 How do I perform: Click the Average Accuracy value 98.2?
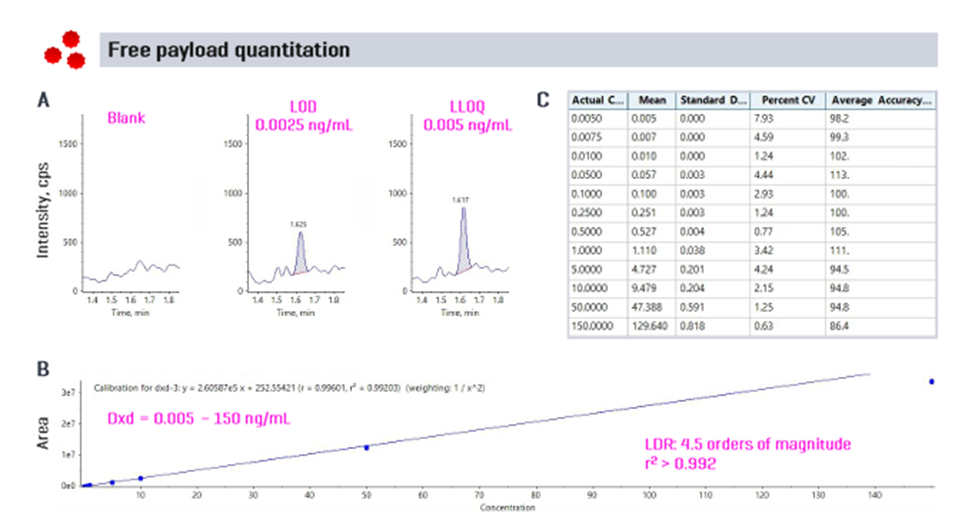coord(839,118)
